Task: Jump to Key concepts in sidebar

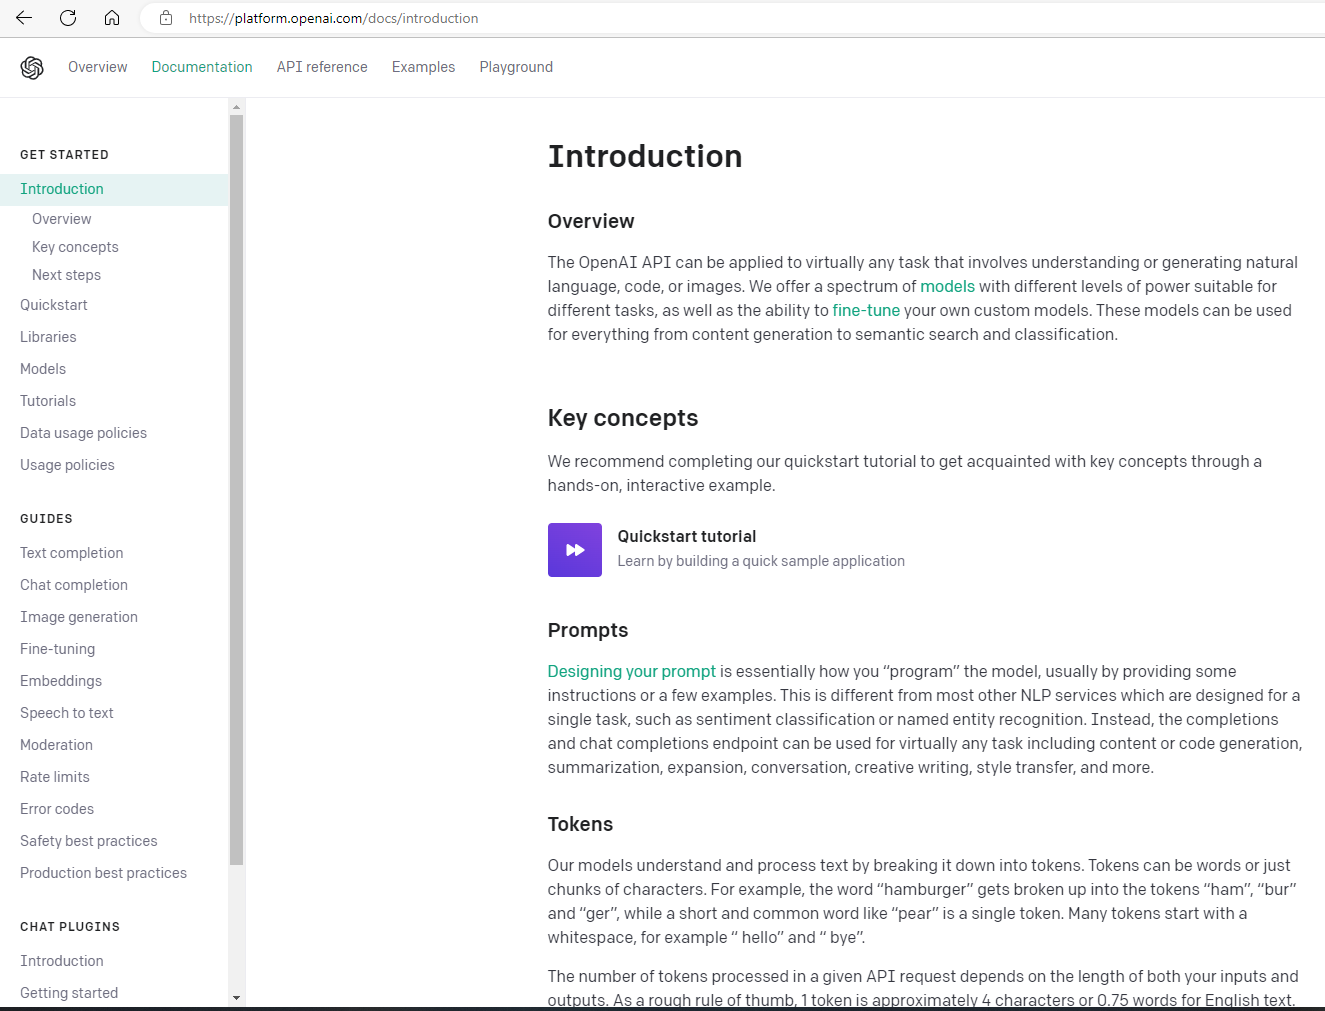Action: click(x=75, y=247)
